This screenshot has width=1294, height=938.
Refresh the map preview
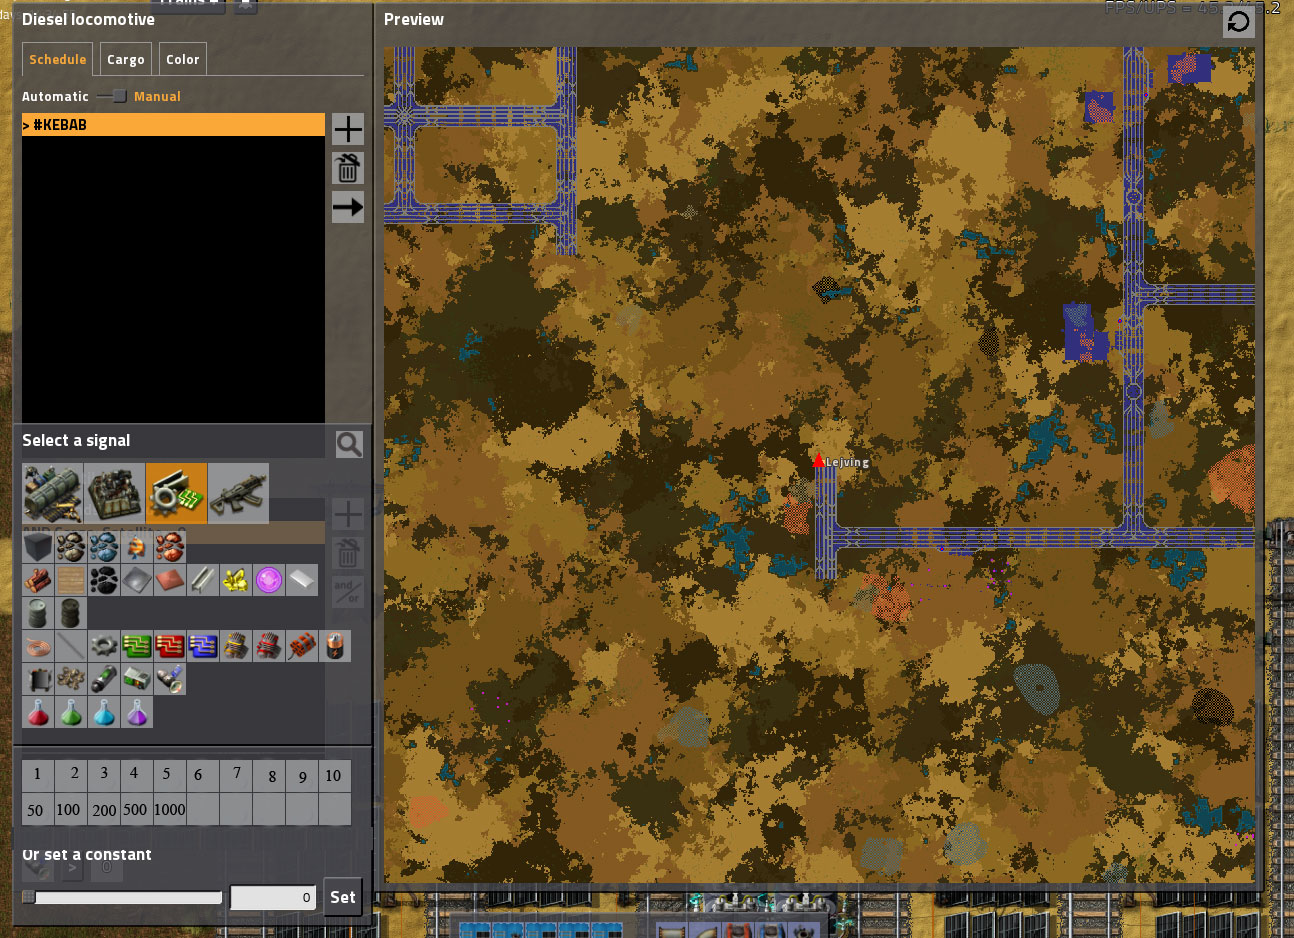click(x=1238, y=22)
